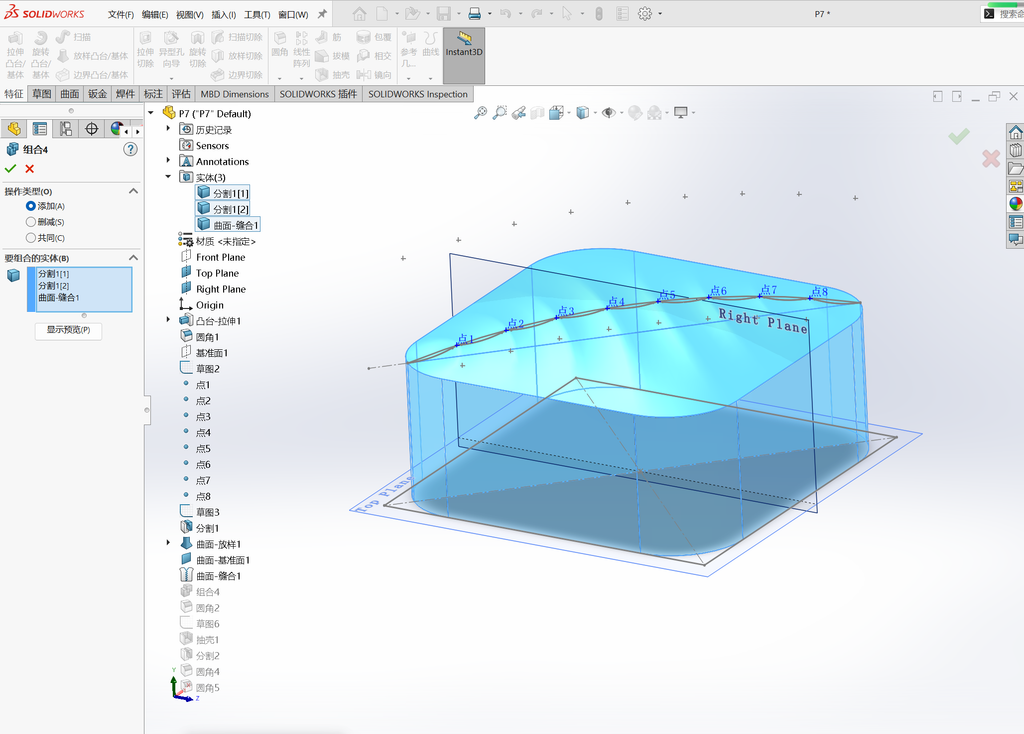Viewport: 1024px width, 734px height.
Task: Click the pin icon next to menus
Action: point(322,14)
